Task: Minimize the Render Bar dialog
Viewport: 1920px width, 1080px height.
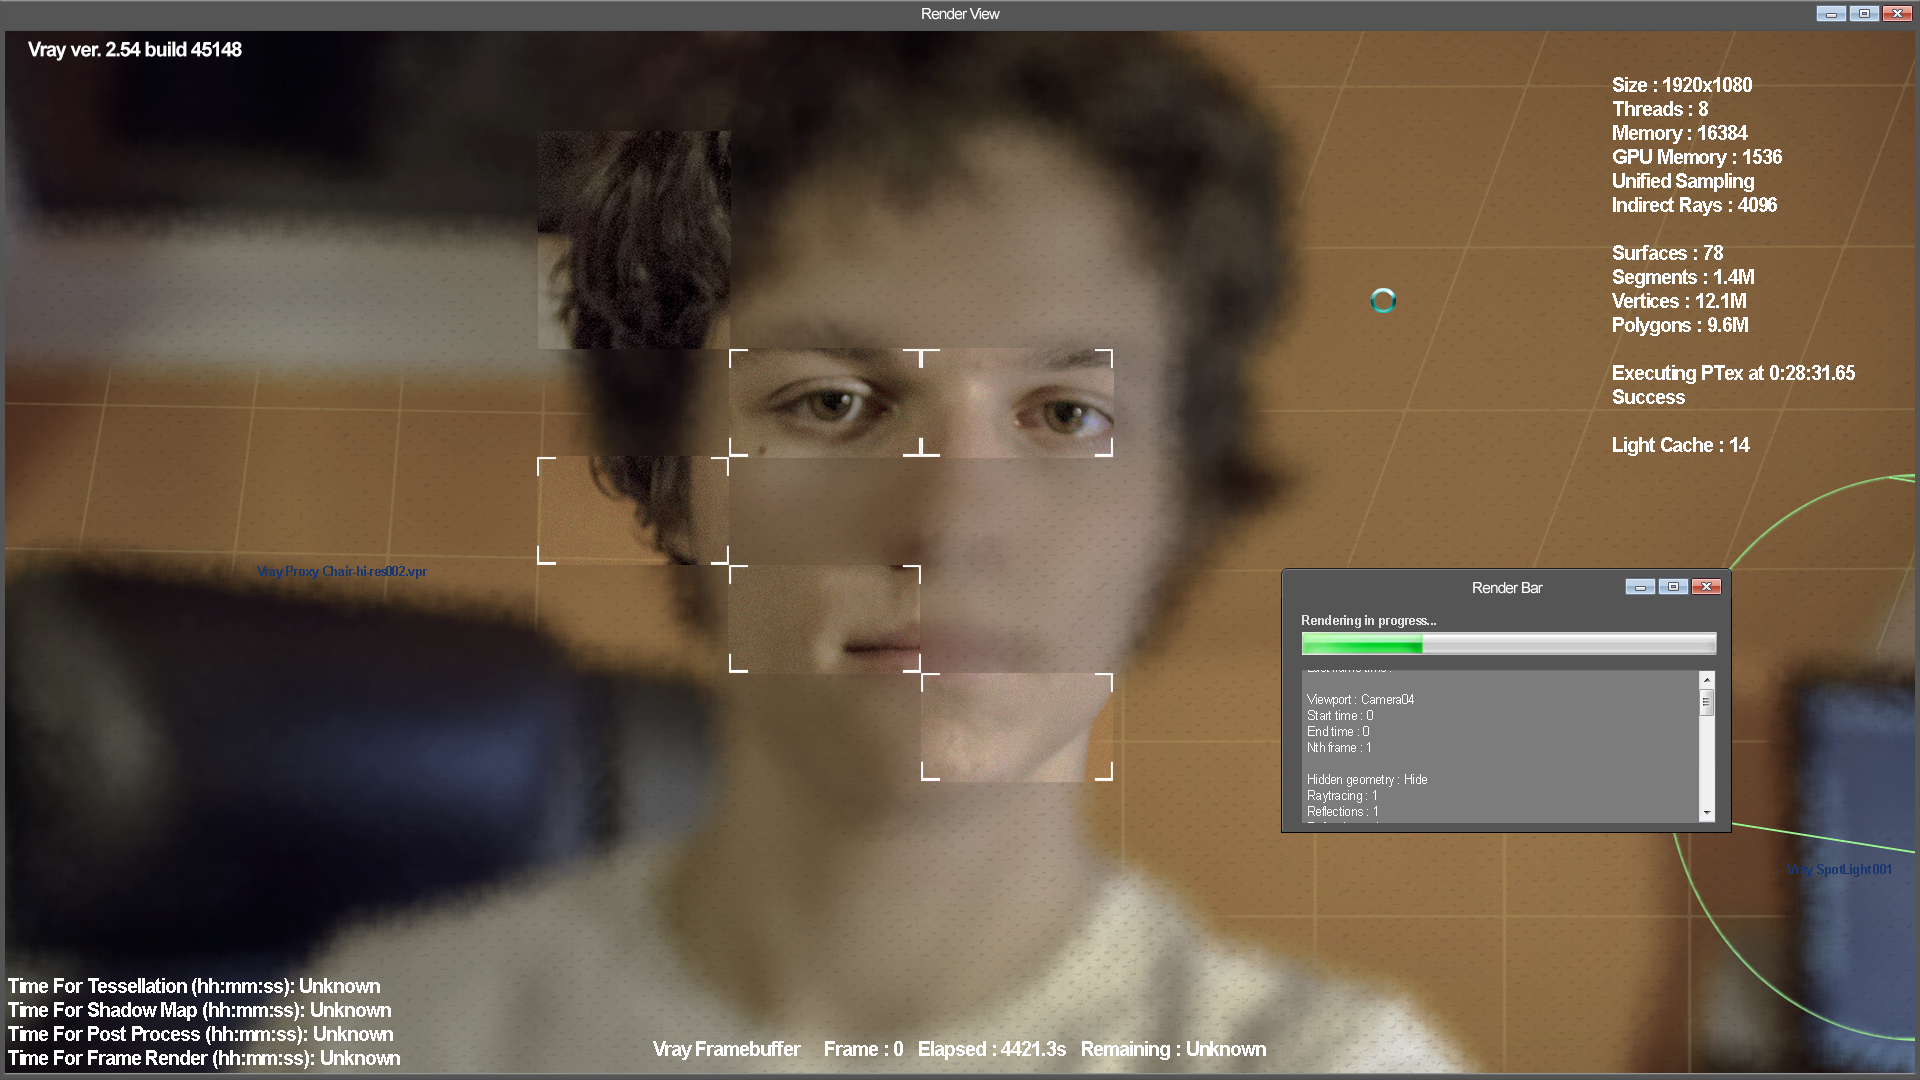Action: (1640, 587)
